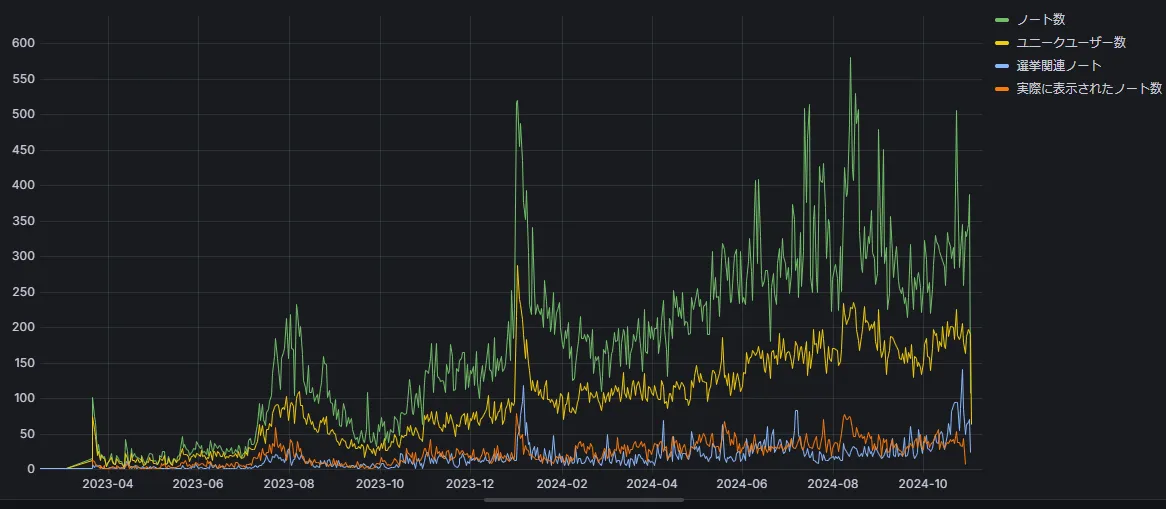Click the 2024-10 x-axis date label
Viewport: 1166px width, 509px height.
pyautogui.click(x=923, y=484)
